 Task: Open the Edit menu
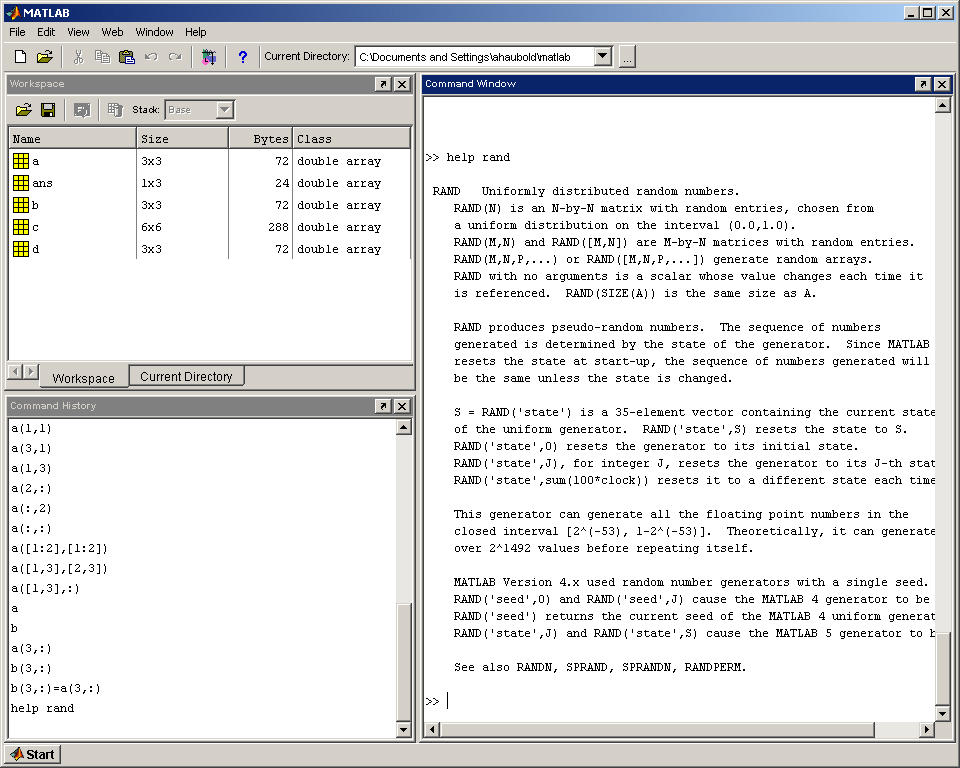(46, 32)
